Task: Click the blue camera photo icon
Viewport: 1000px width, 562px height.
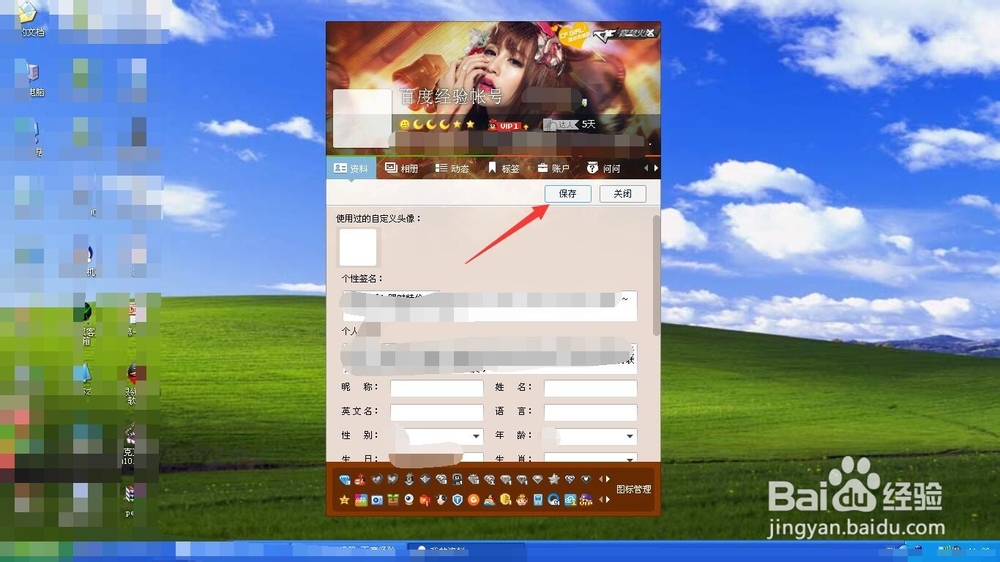Action: pyautogui.click(x=377, y=499)
